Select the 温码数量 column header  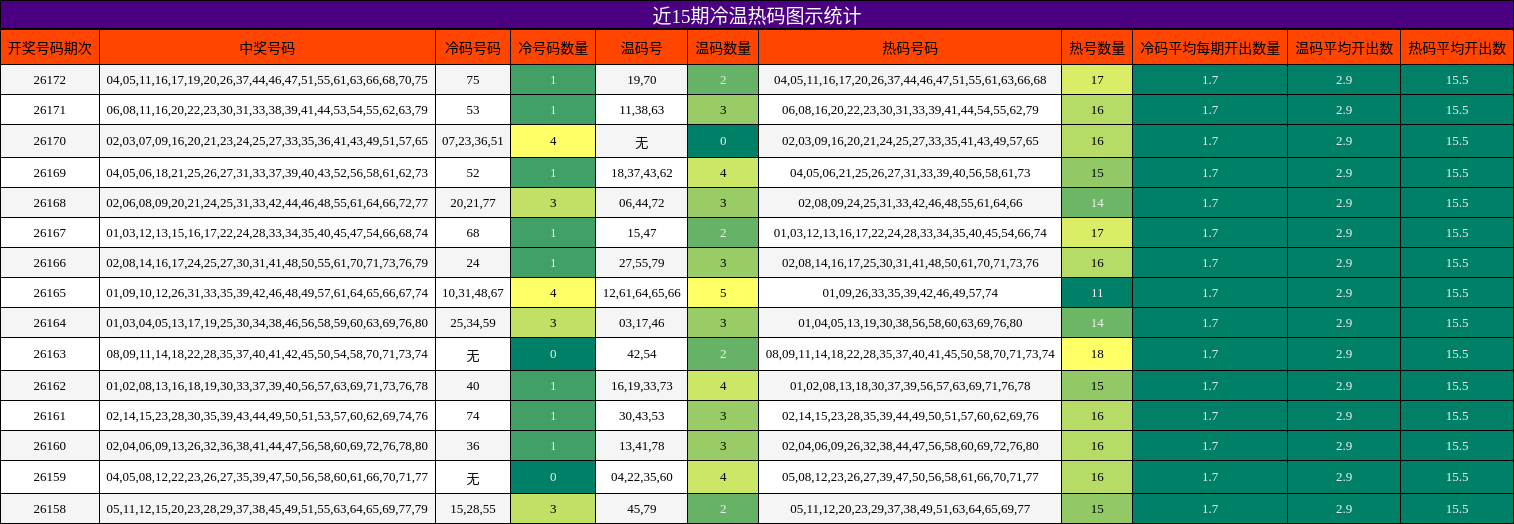tap(723, 47)
